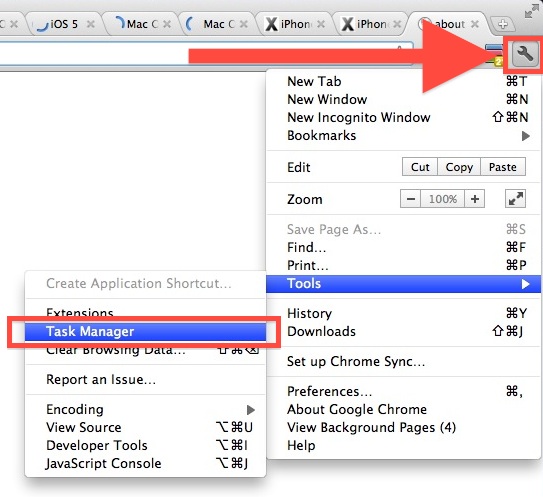Expand the Encoding submenu
The height and width of the screenshot is (497, 543).
tap(145, 409)
